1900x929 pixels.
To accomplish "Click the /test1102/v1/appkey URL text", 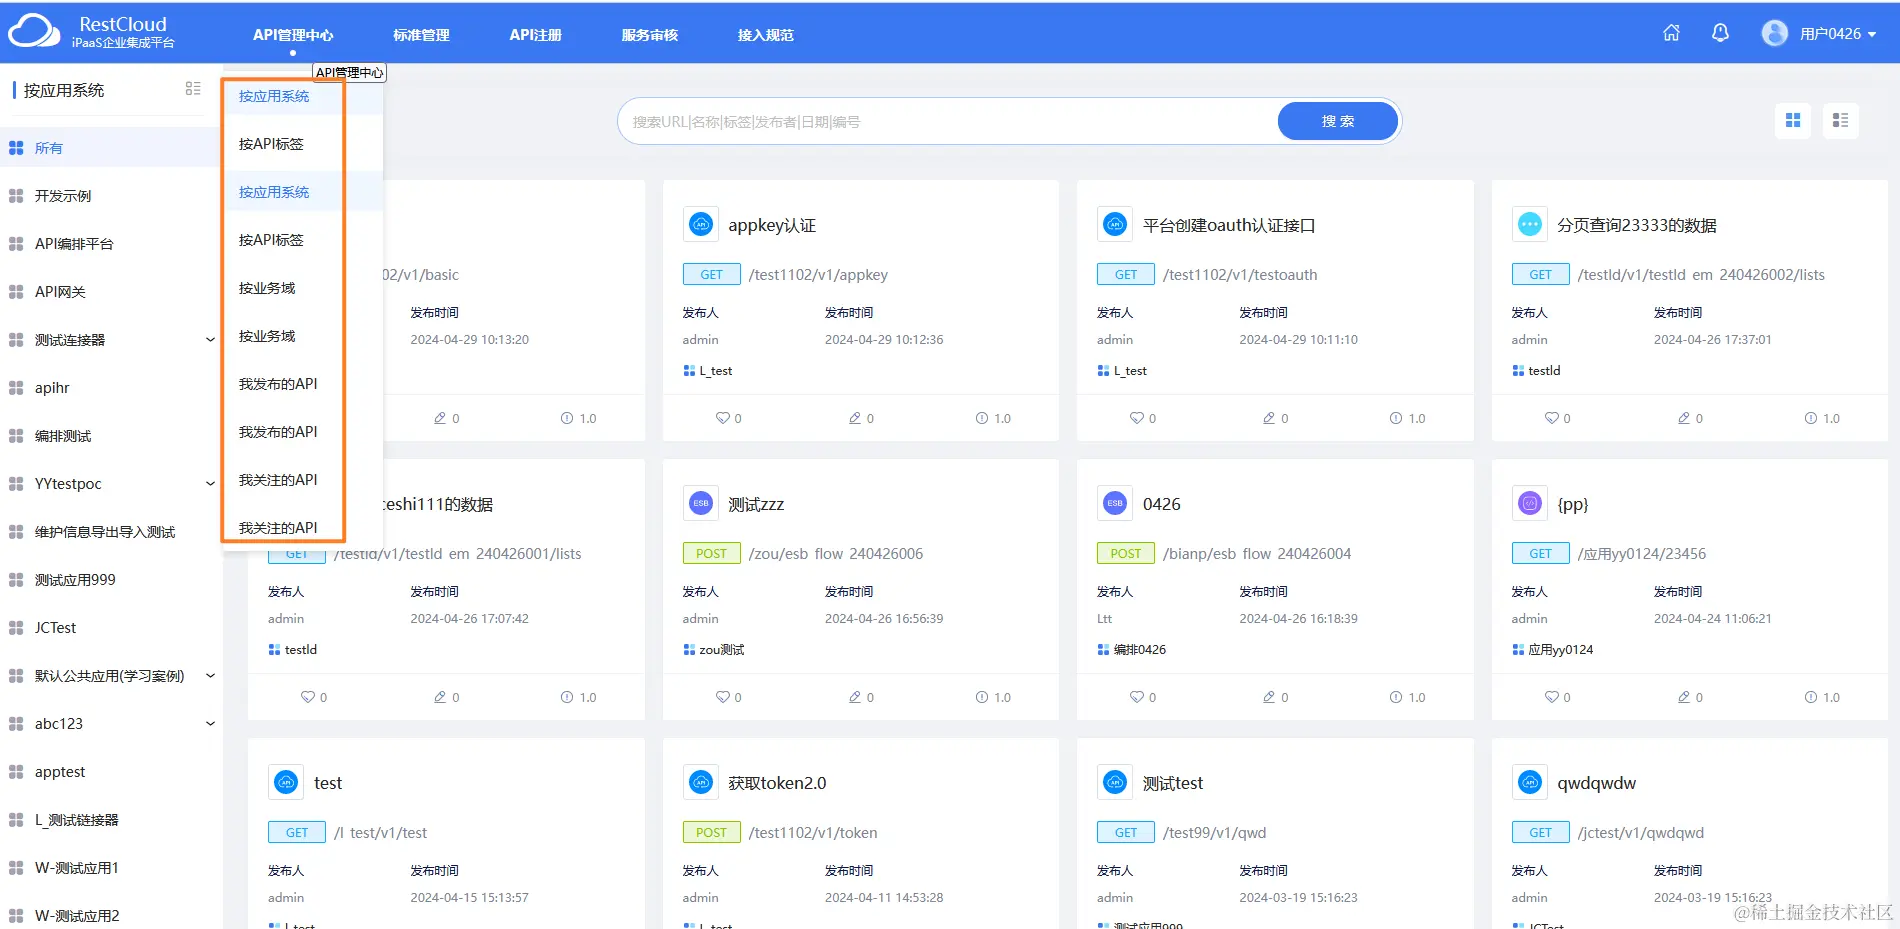I will click(818, 275).
